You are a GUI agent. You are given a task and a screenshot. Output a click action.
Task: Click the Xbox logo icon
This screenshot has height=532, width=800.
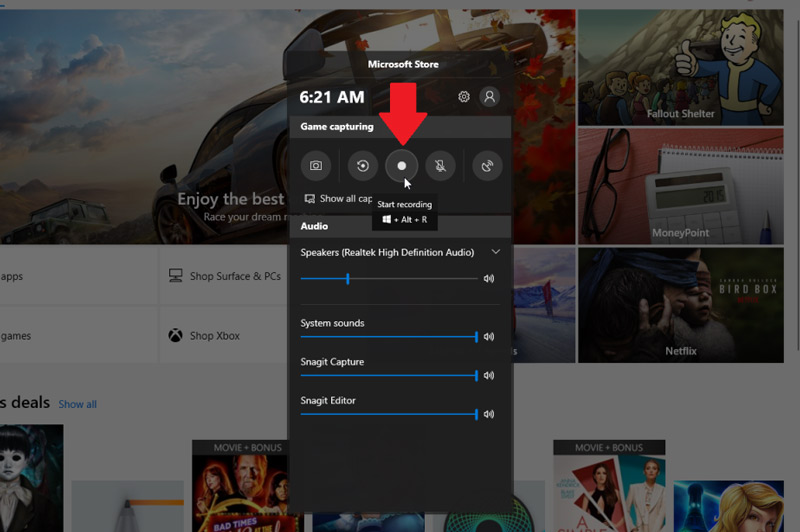coord(176,335)
